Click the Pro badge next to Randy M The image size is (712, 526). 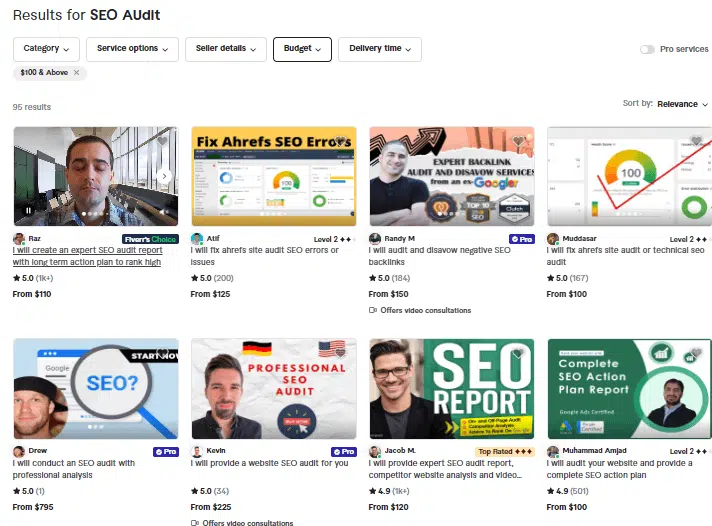pyautogui.click(x=522, y=239)
